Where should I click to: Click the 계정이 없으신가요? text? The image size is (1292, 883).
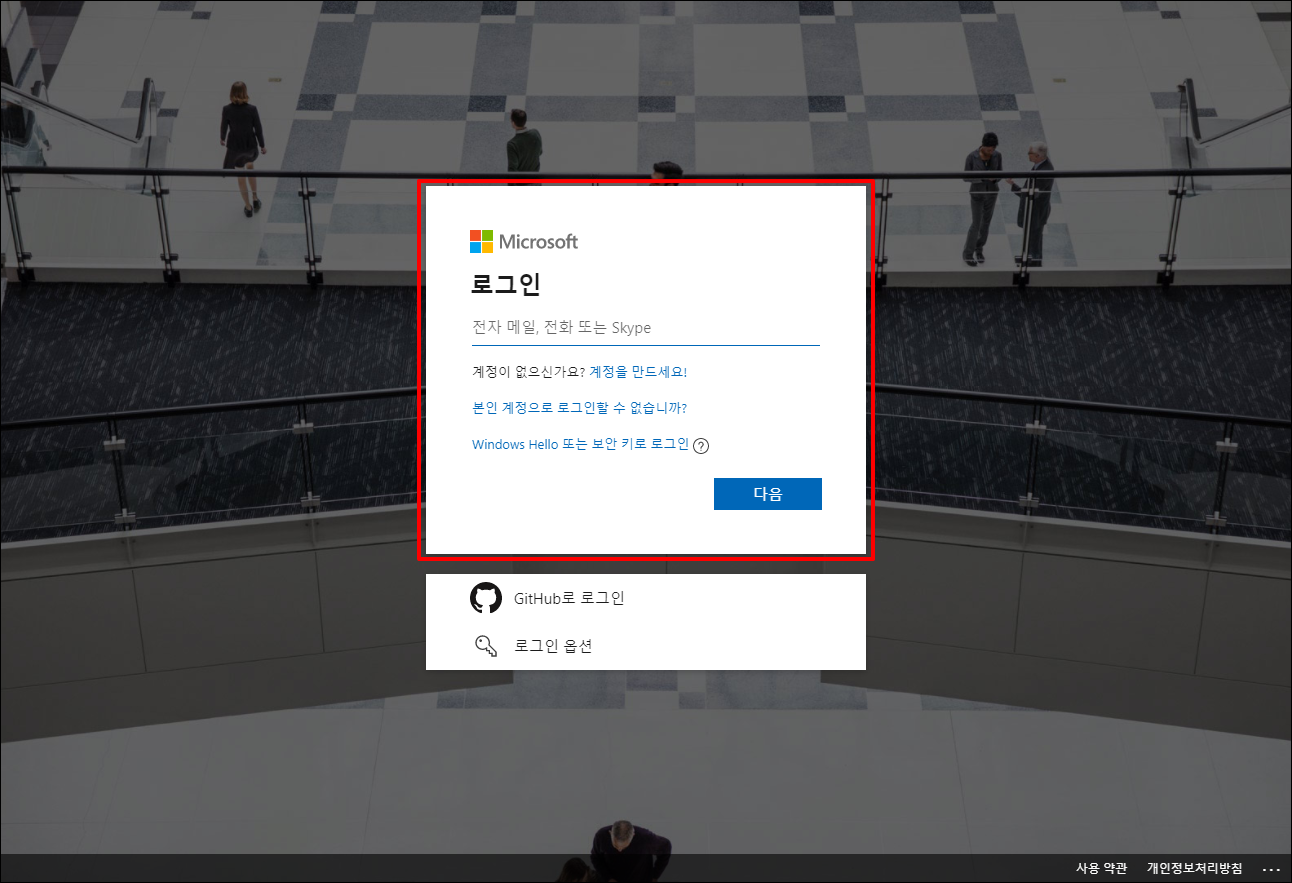[x=528, y=371]
